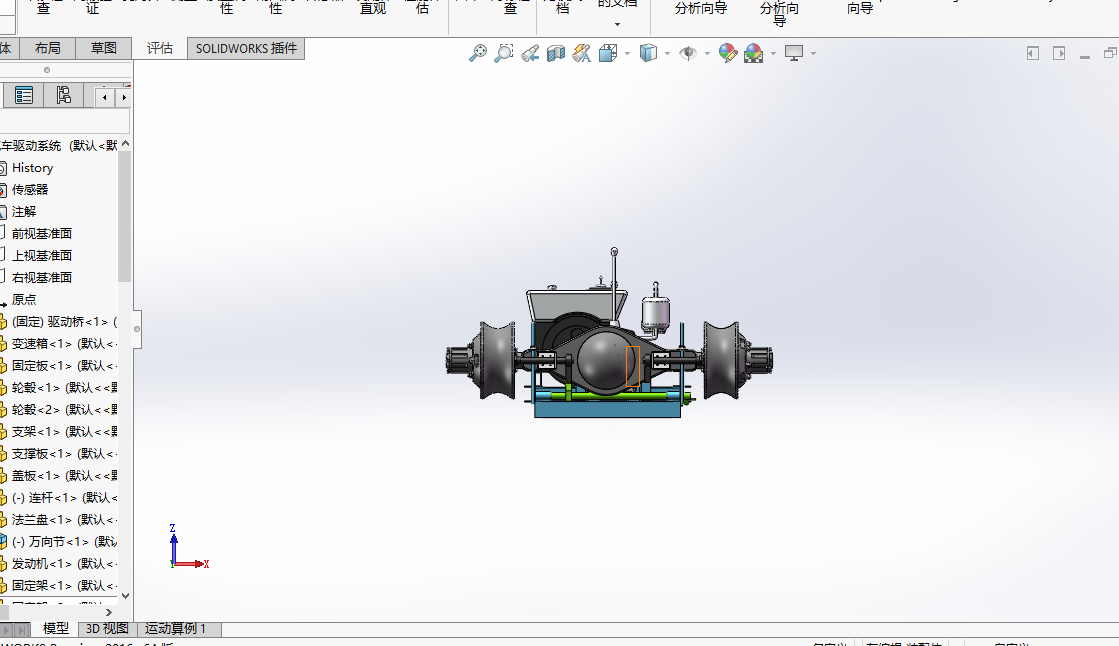
Task: Open PropertyManager tab icon
Action: tap(24, 95)
